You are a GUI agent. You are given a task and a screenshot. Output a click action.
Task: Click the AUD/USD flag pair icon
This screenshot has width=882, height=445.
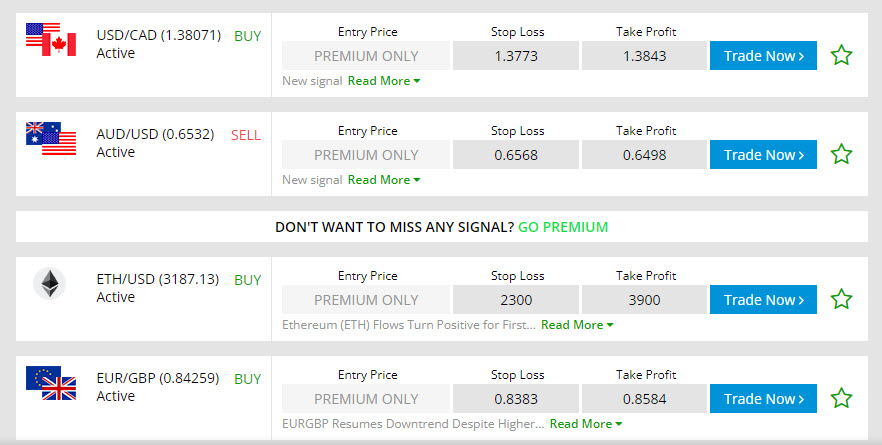tap(51, 138)
